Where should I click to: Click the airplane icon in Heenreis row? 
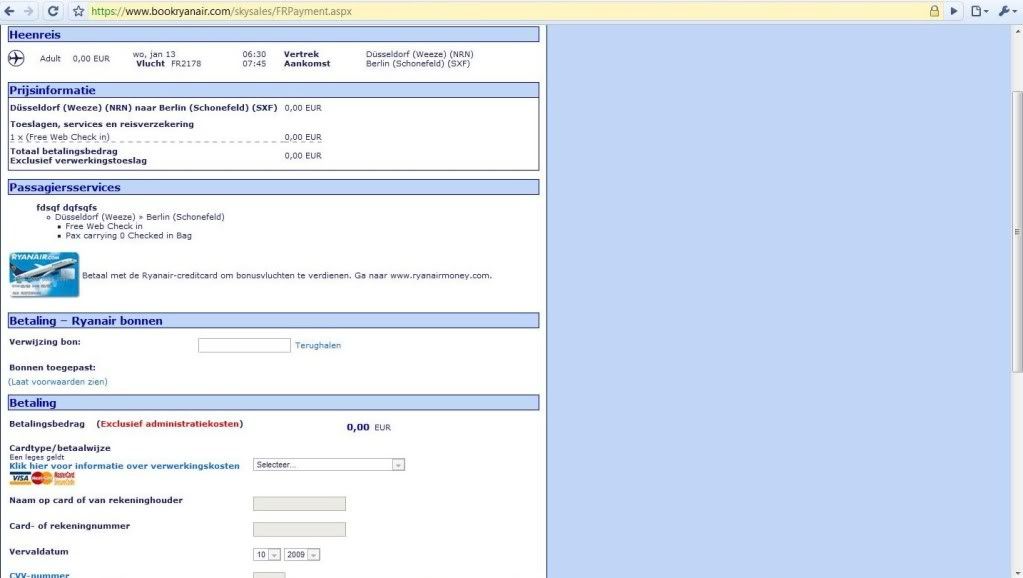click(16, 58)
